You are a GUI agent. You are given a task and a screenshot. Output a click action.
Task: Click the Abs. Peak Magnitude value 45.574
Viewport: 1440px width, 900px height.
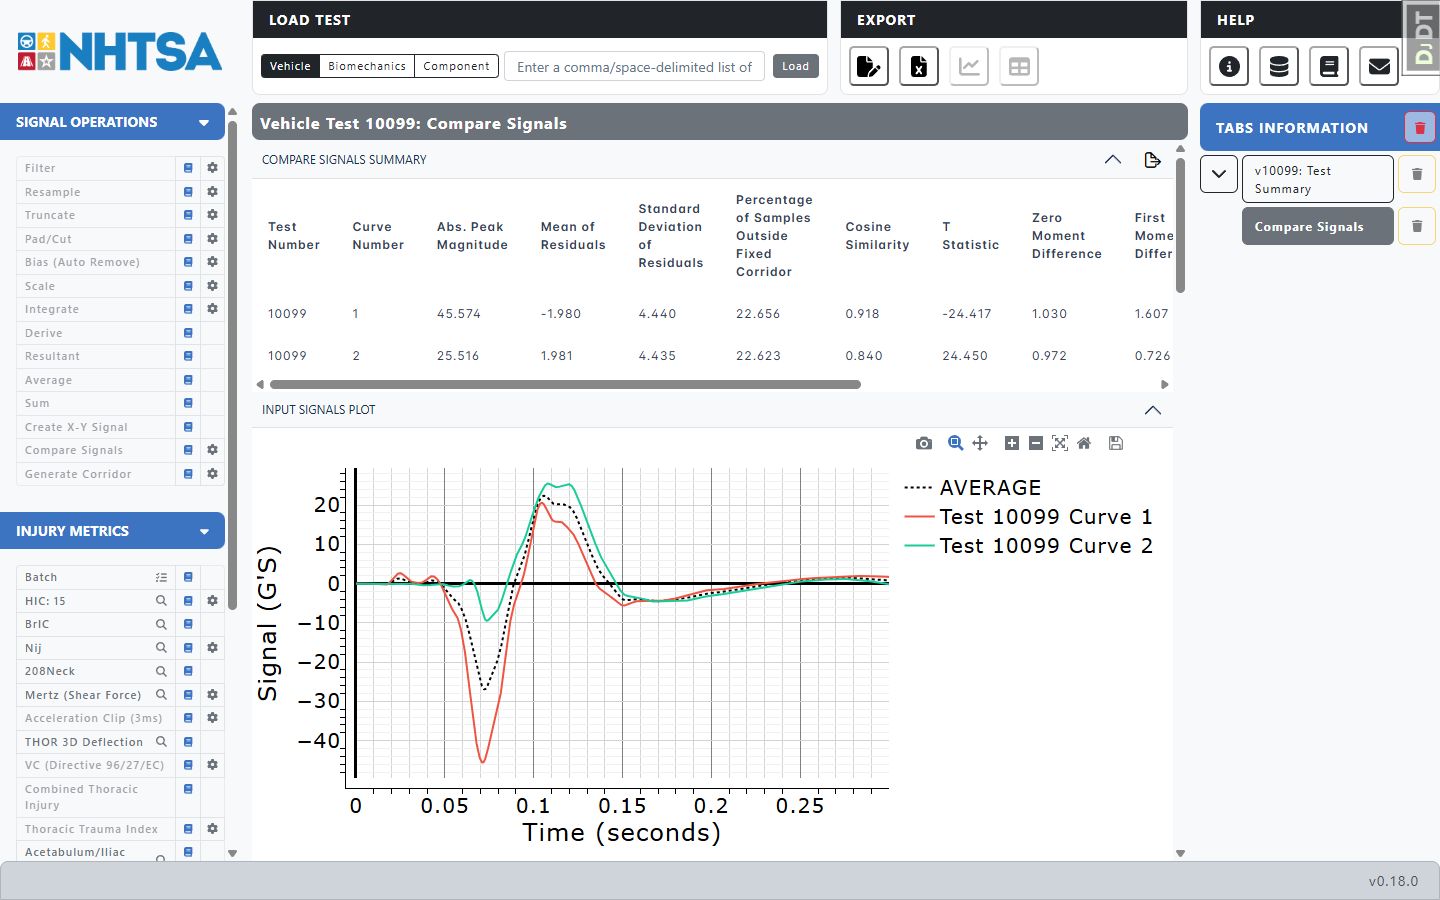[458, 314]
